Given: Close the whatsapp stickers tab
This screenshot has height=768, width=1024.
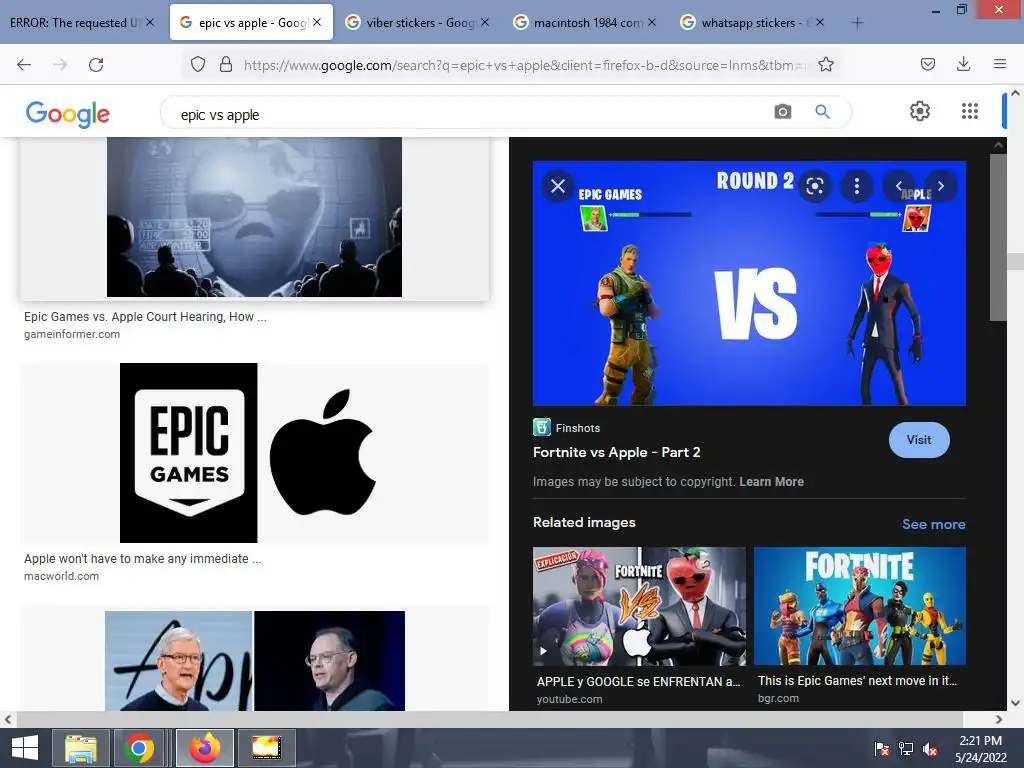Looking at the screenshot, I should point(820,22).
